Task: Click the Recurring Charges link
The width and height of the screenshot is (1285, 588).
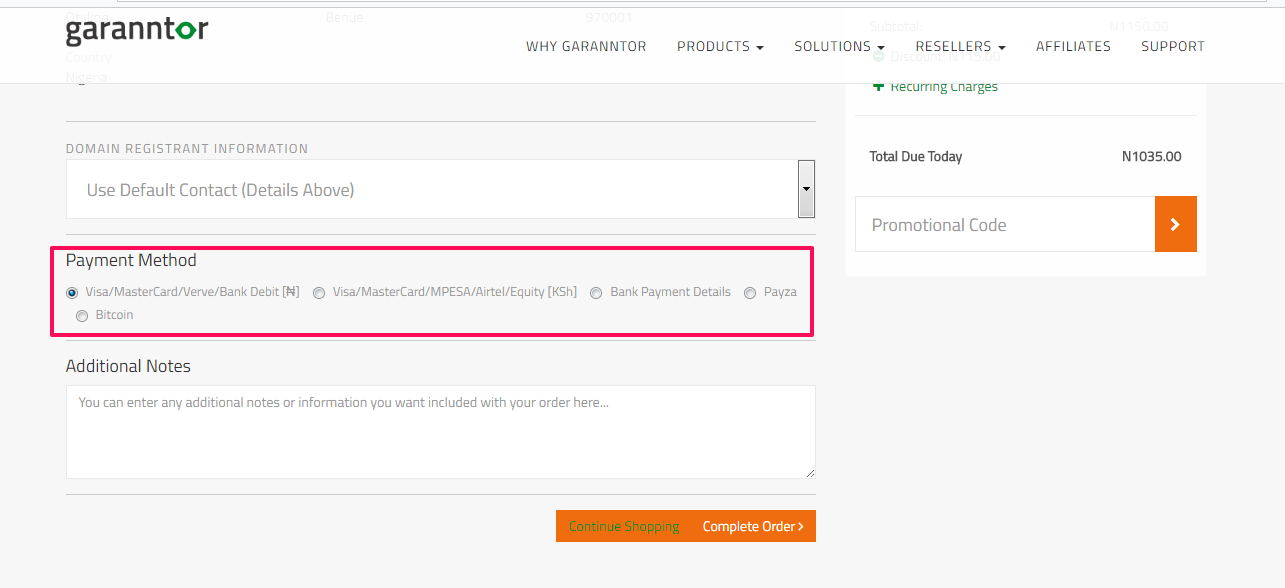Action: [944, 87]
